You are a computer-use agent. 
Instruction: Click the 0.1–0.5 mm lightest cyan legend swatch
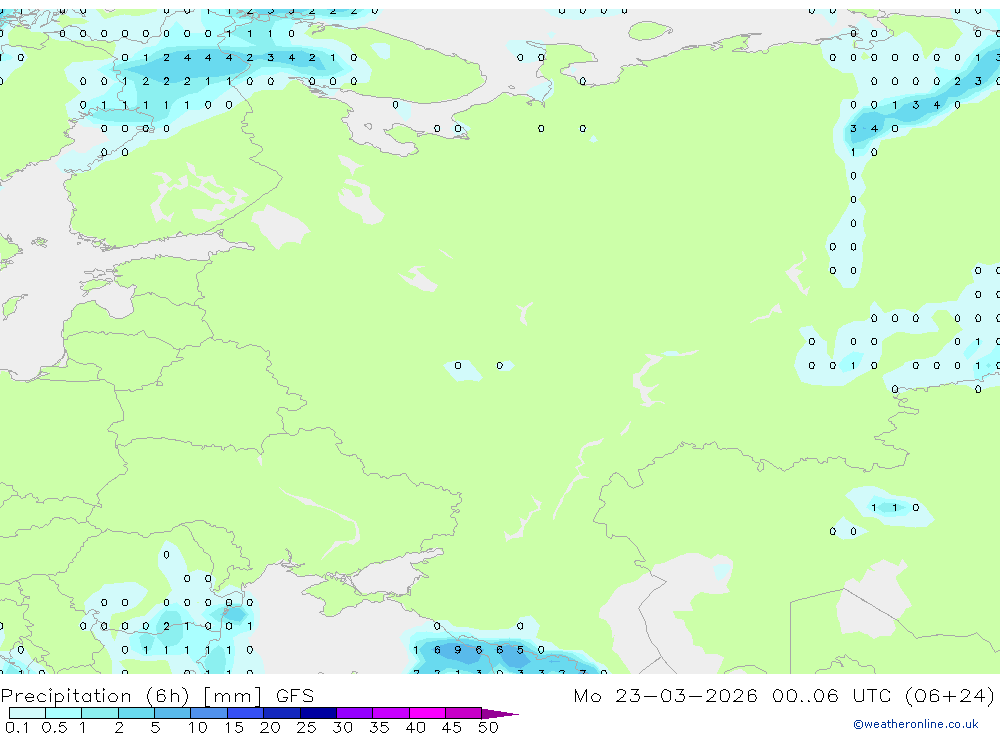[x=27, y=713]
